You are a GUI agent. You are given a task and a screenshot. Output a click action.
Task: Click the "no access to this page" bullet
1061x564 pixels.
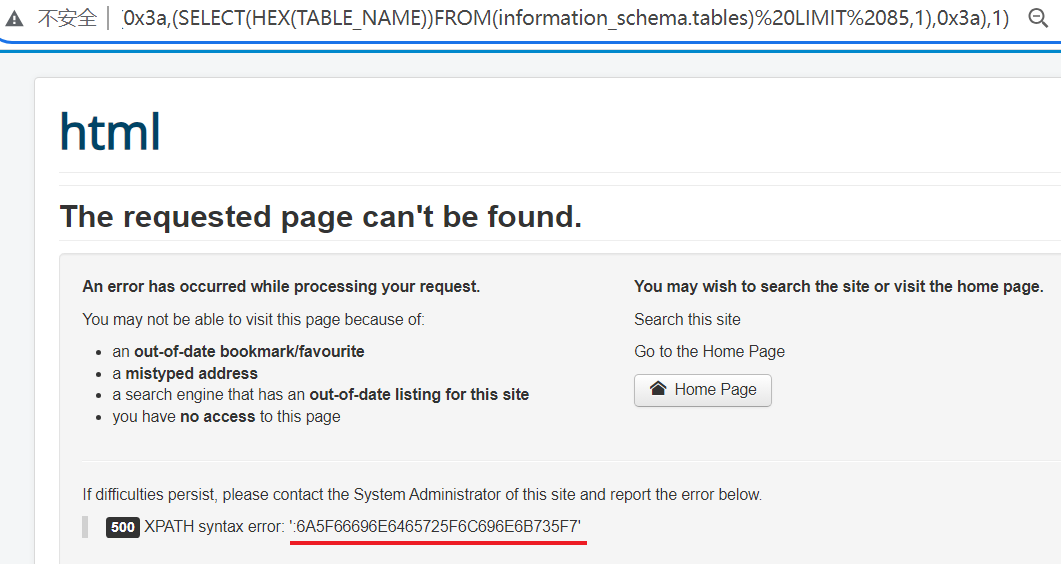pos(226,416)
